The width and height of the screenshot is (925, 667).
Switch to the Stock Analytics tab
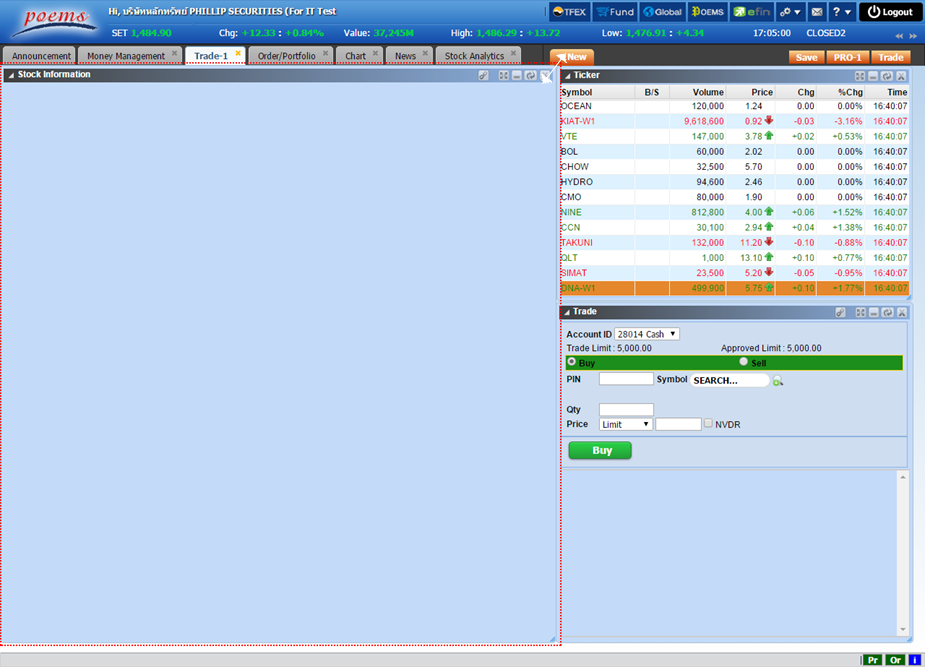[x=474, y=56]
